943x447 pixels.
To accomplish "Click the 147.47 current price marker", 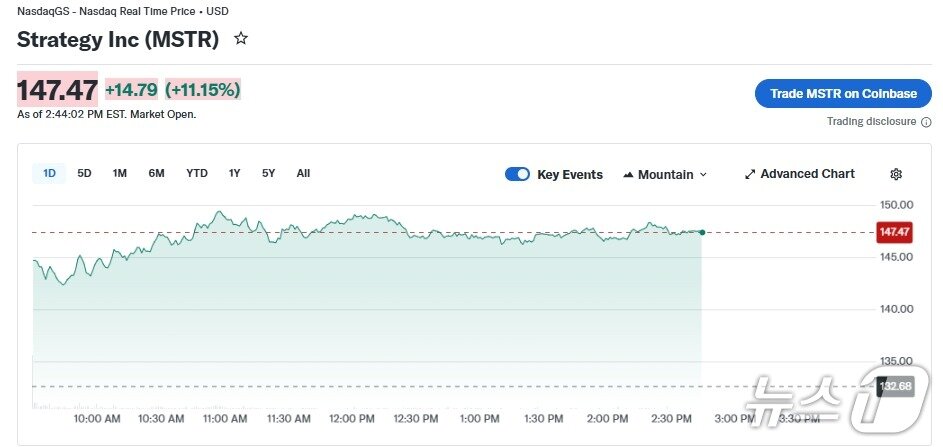I will 894,232.
